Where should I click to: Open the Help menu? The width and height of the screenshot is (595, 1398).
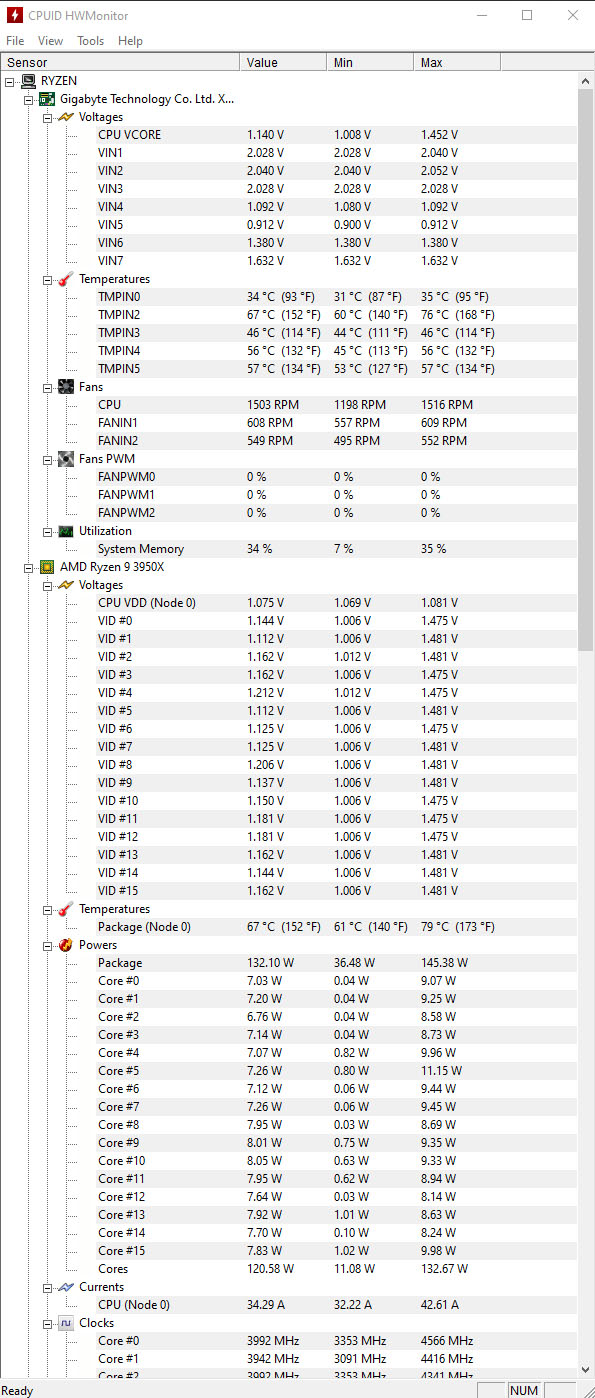(130, 41)
